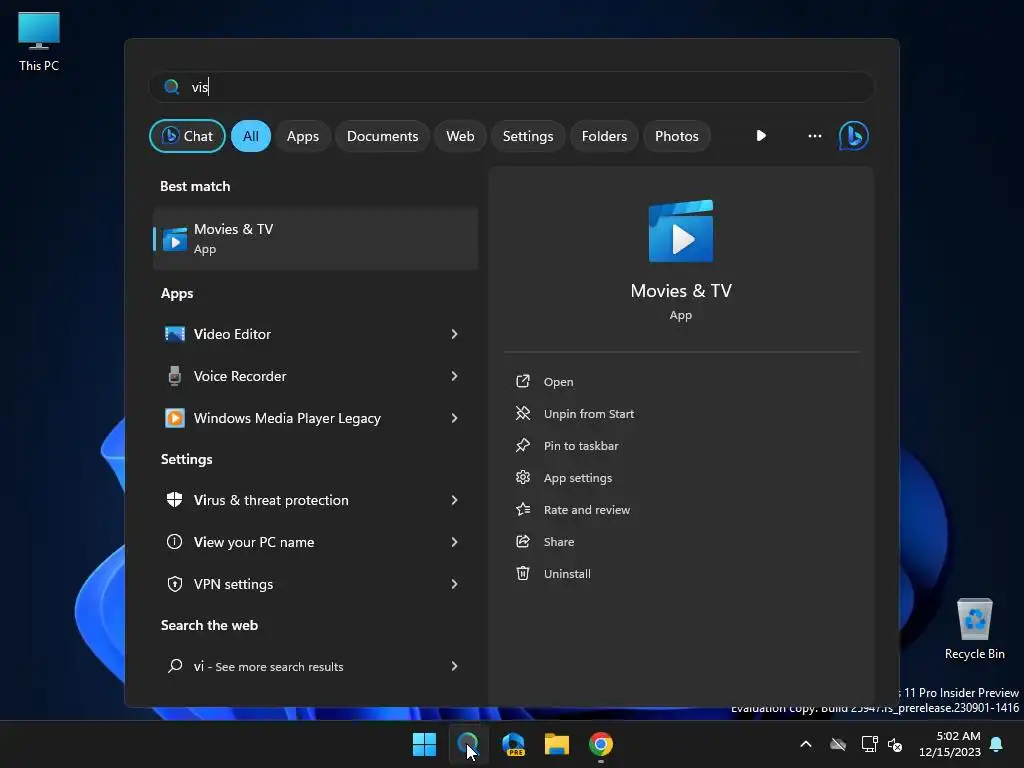
Task: Click inside the search box with 'vis'
Action: click(x=511, y=87)
